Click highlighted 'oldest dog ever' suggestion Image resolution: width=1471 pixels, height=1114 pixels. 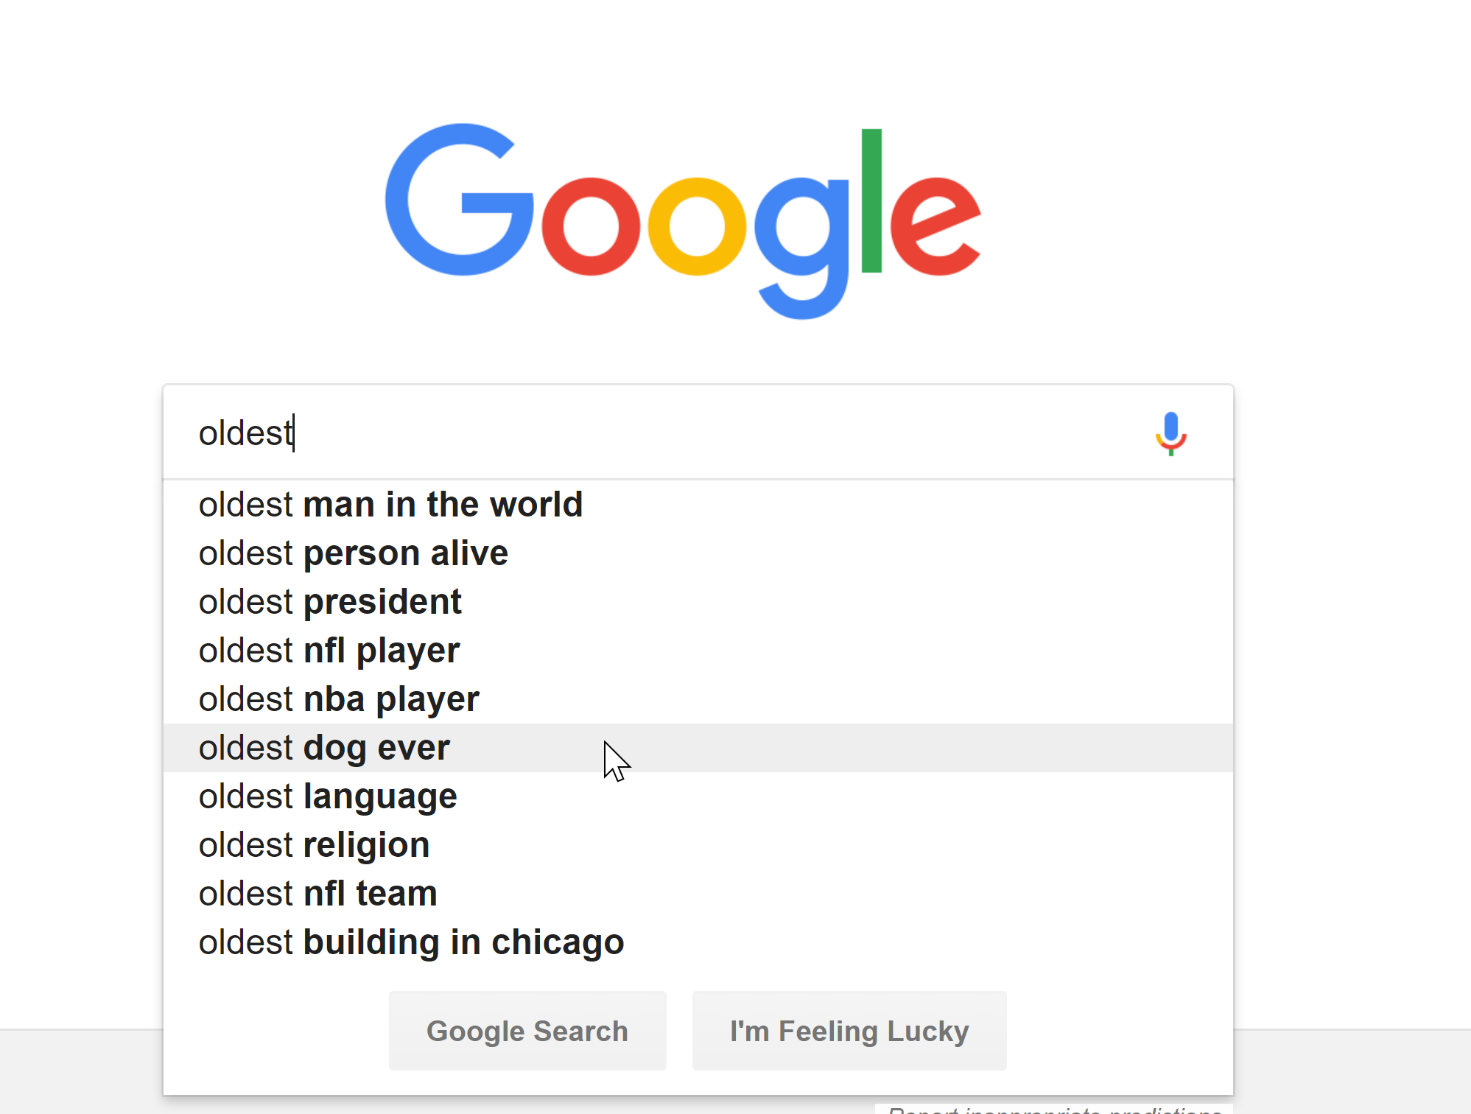pos(698,748)
